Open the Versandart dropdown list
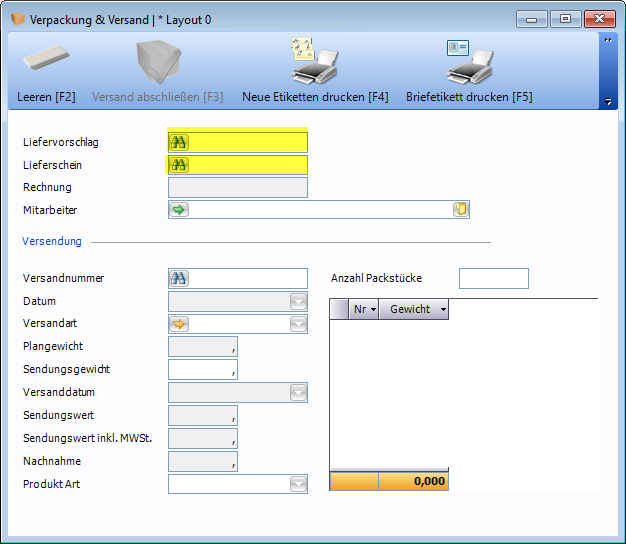 coord(298,324)
